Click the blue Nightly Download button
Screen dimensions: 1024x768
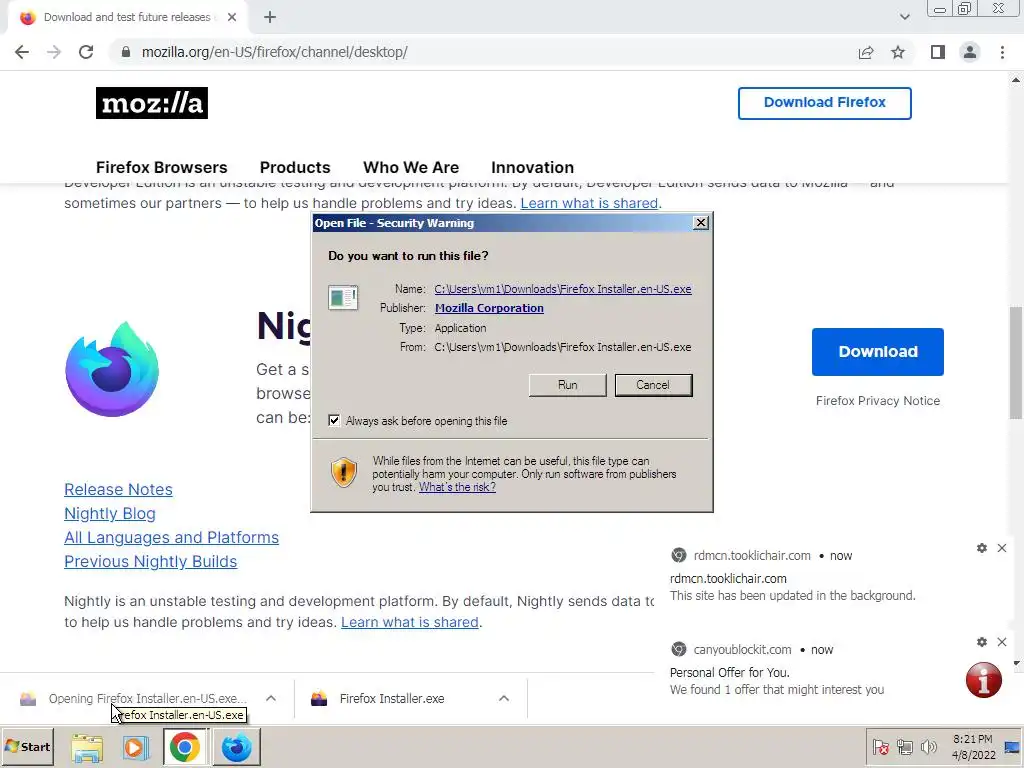tap(878, 352)
